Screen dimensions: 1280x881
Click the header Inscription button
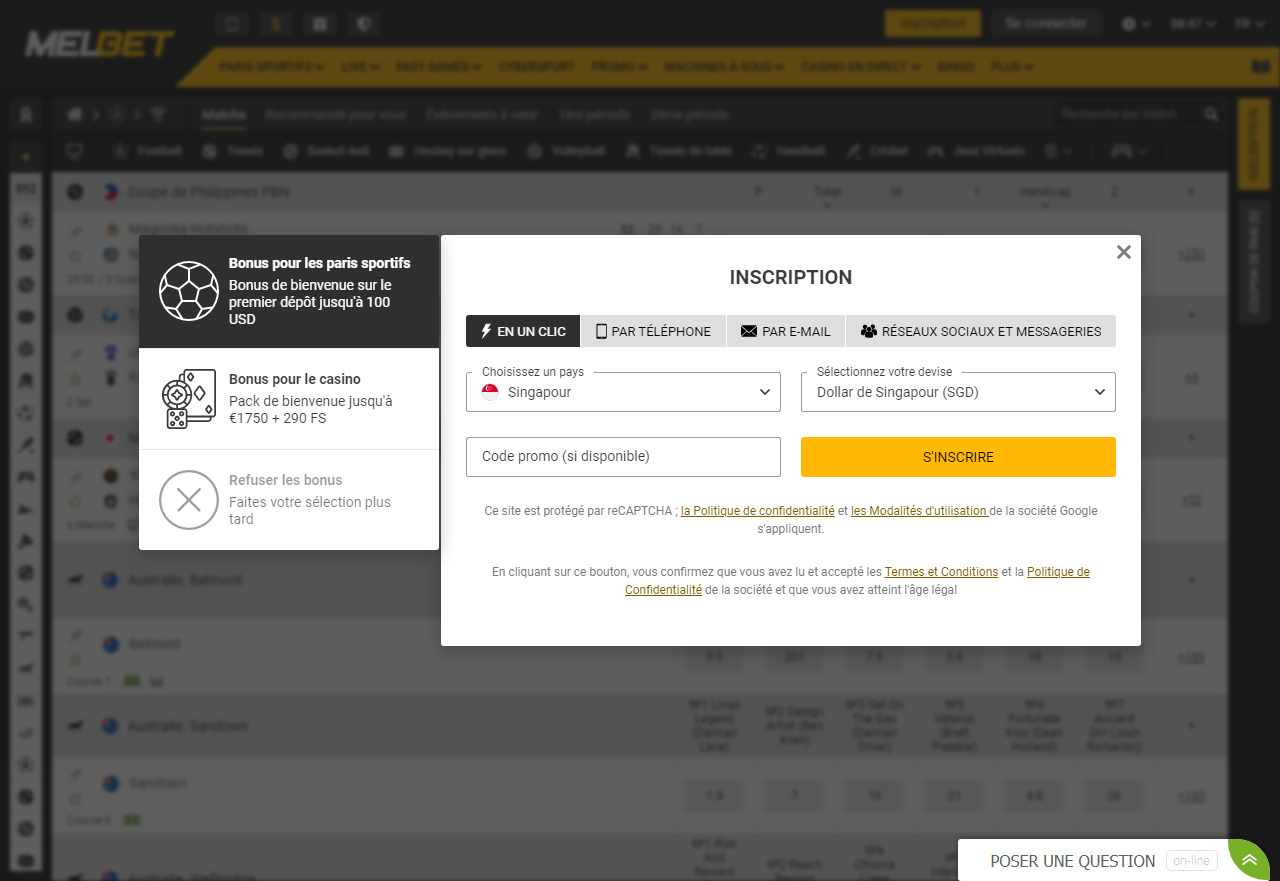pos(933,24)
